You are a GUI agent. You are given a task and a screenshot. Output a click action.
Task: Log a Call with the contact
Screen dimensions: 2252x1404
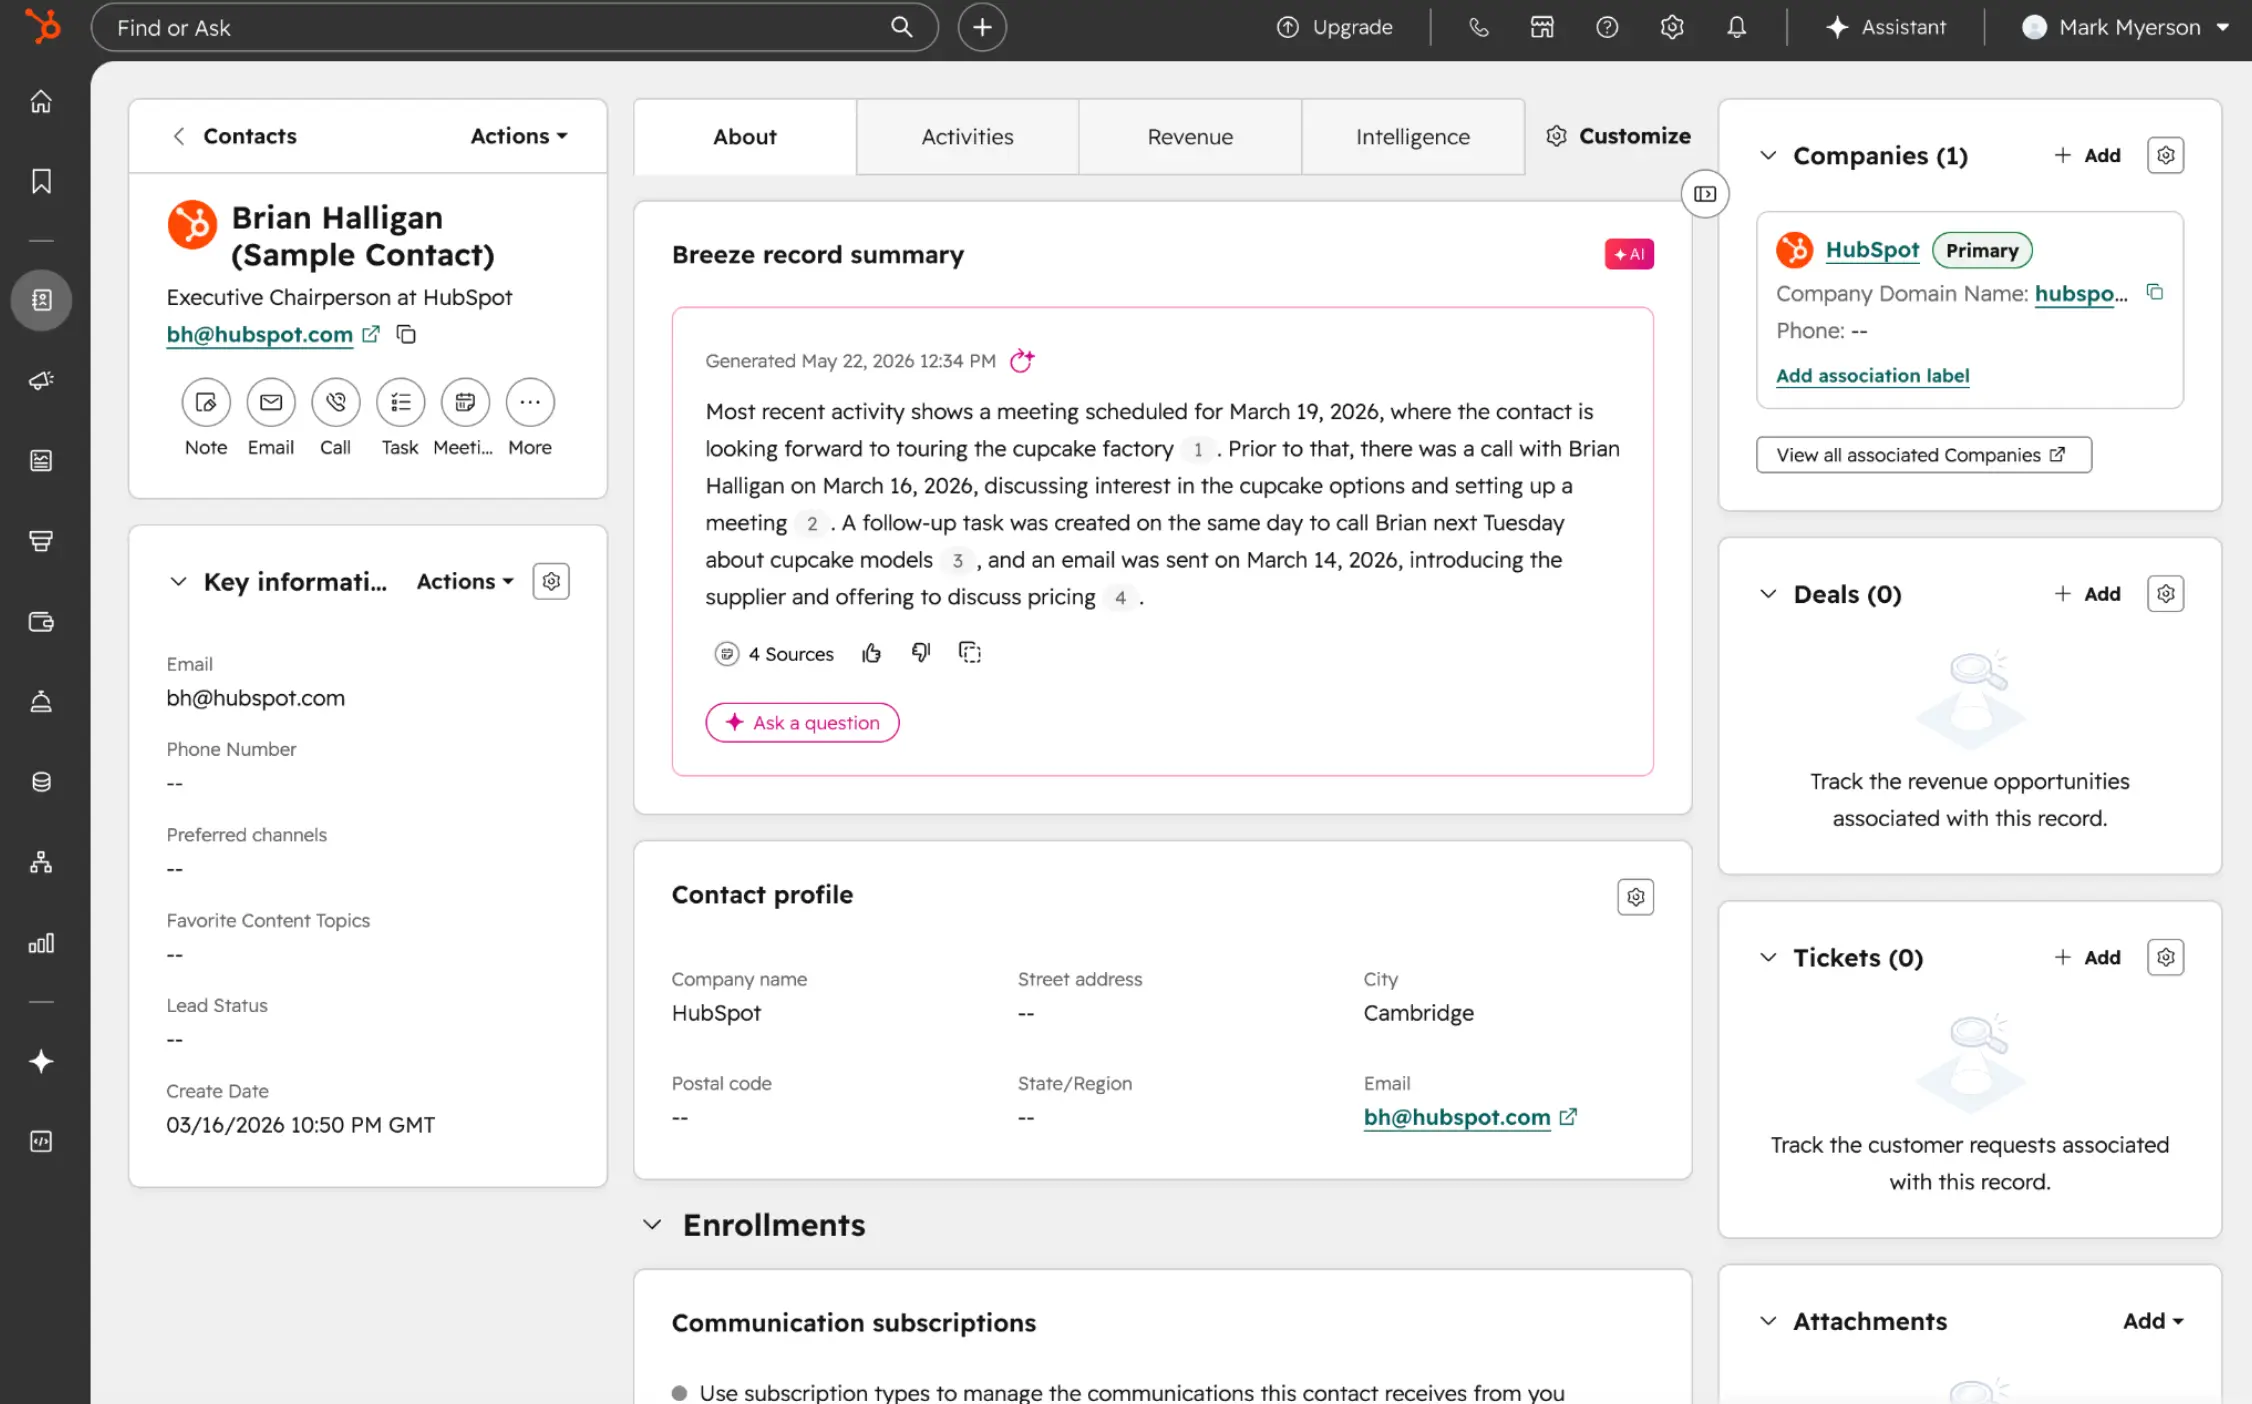pos(336,402)
